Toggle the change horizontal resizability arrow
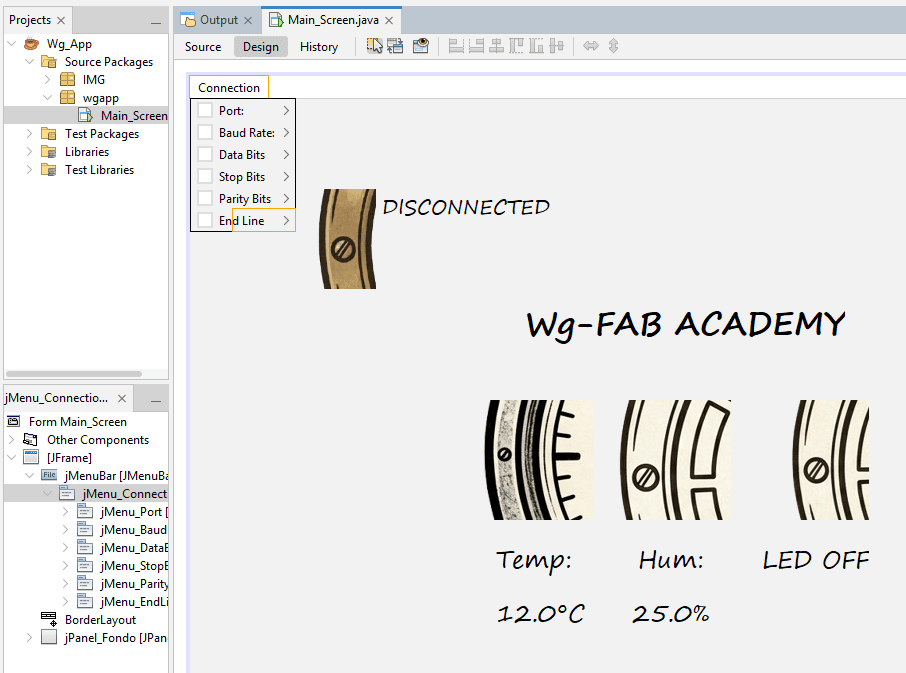Viewport: 906px width, 673px height. [x=591, y=46]
